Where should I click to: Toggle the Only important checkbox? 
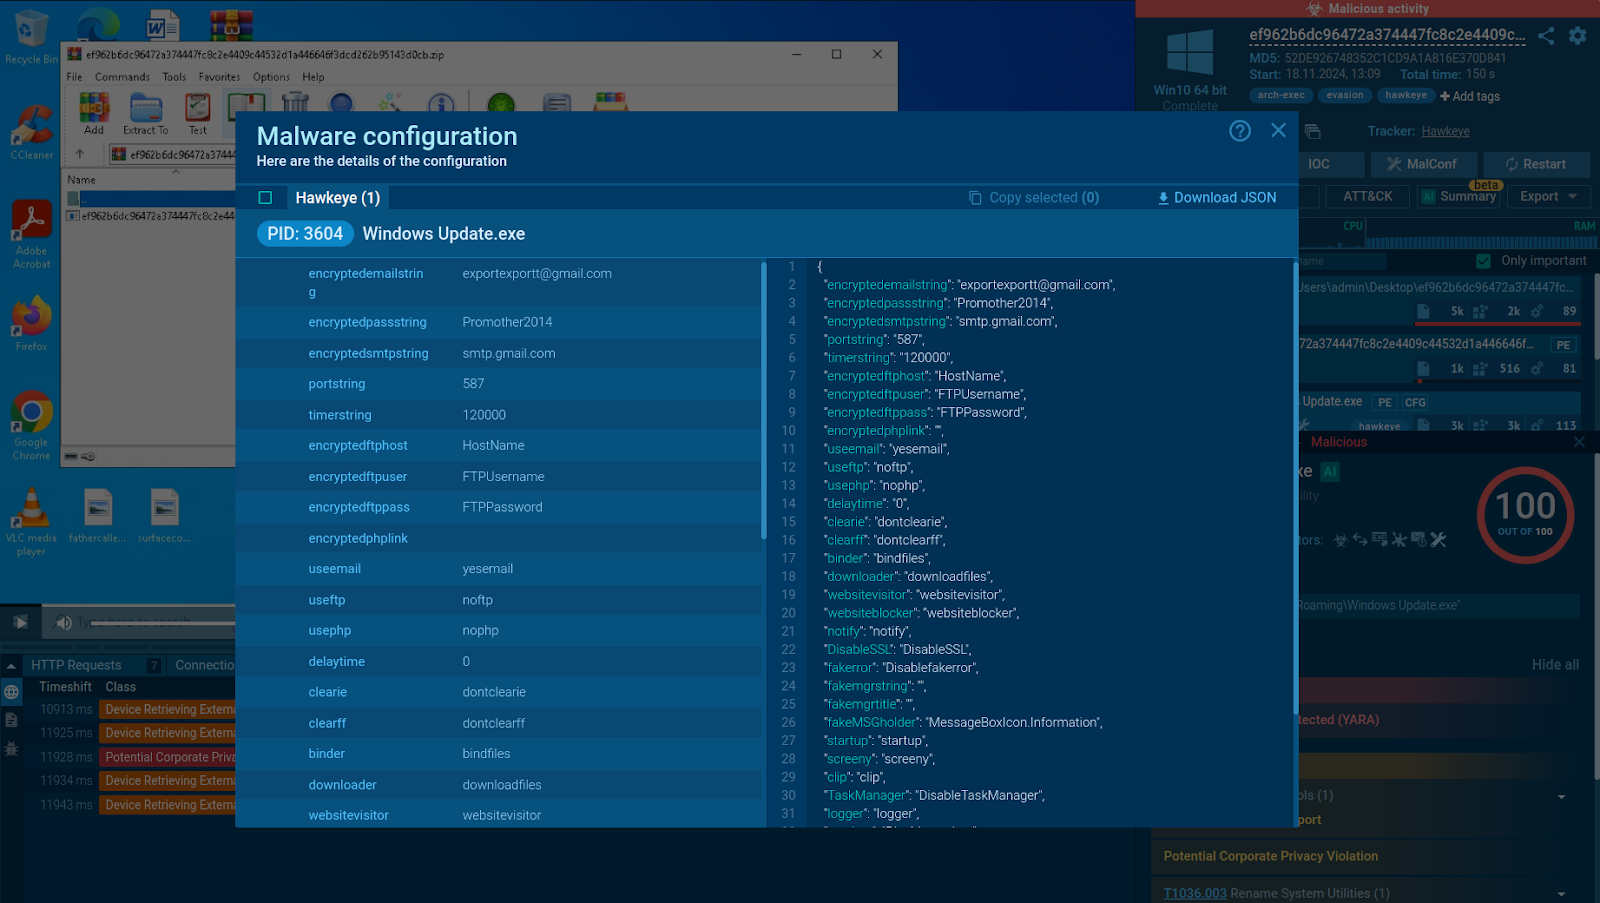[1483, 261]
